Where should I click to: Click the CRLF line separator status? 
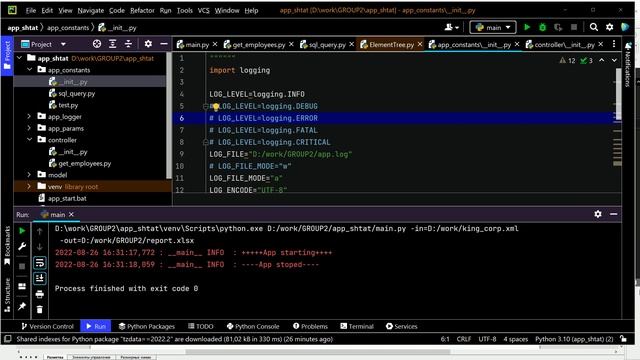464,339
